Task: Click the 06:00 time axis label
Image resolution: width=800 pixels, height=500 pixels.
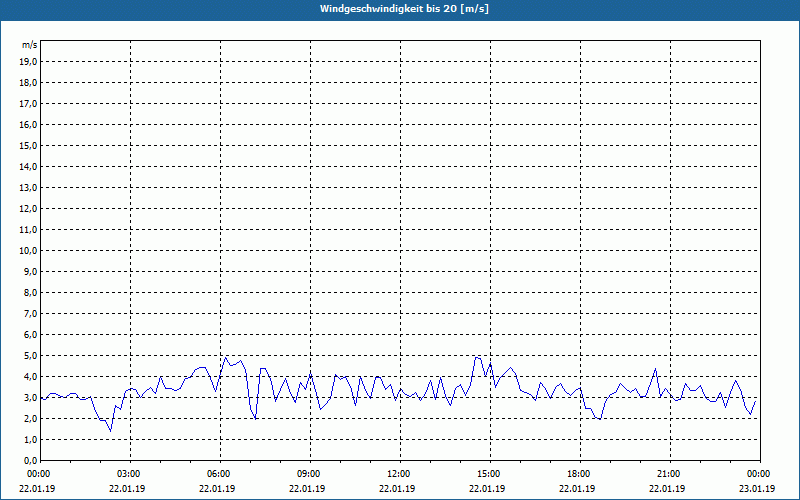Action: coord(220,474)
